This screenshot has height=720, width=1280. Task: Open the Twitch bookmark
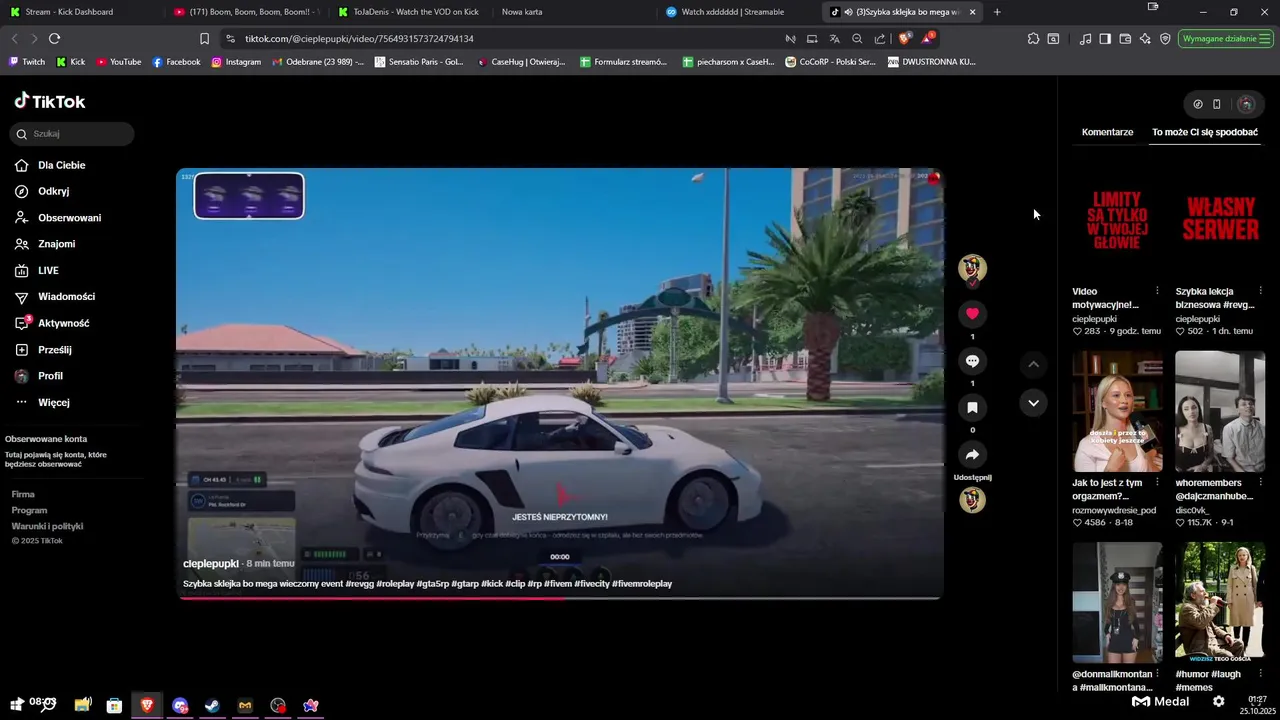(26, 62)
